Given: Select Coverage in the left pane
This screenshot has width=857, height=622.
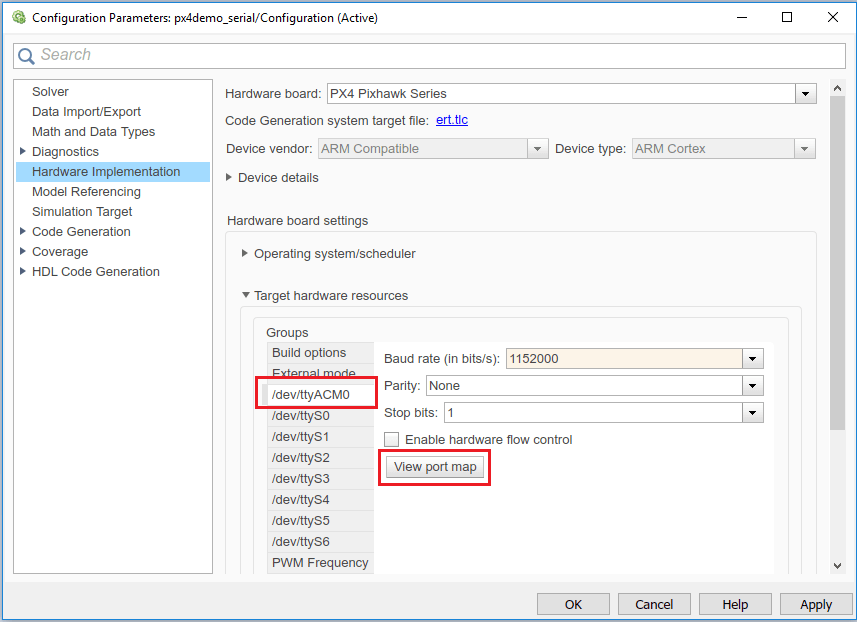Looking at the screenshot, I should tap(60, 251).
